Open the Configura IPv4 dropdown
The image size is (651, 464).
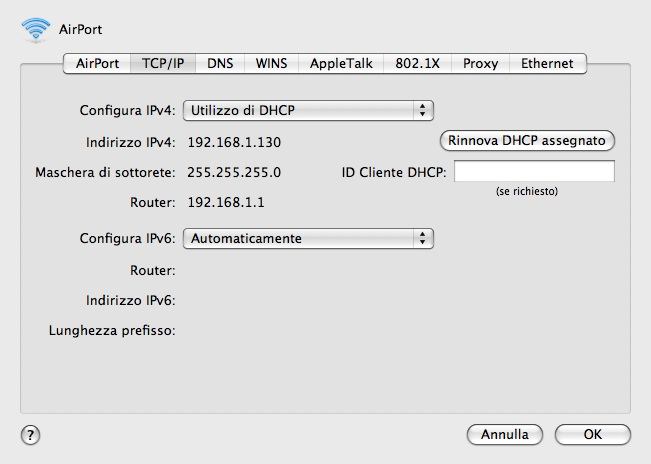[x=308, y=110]
